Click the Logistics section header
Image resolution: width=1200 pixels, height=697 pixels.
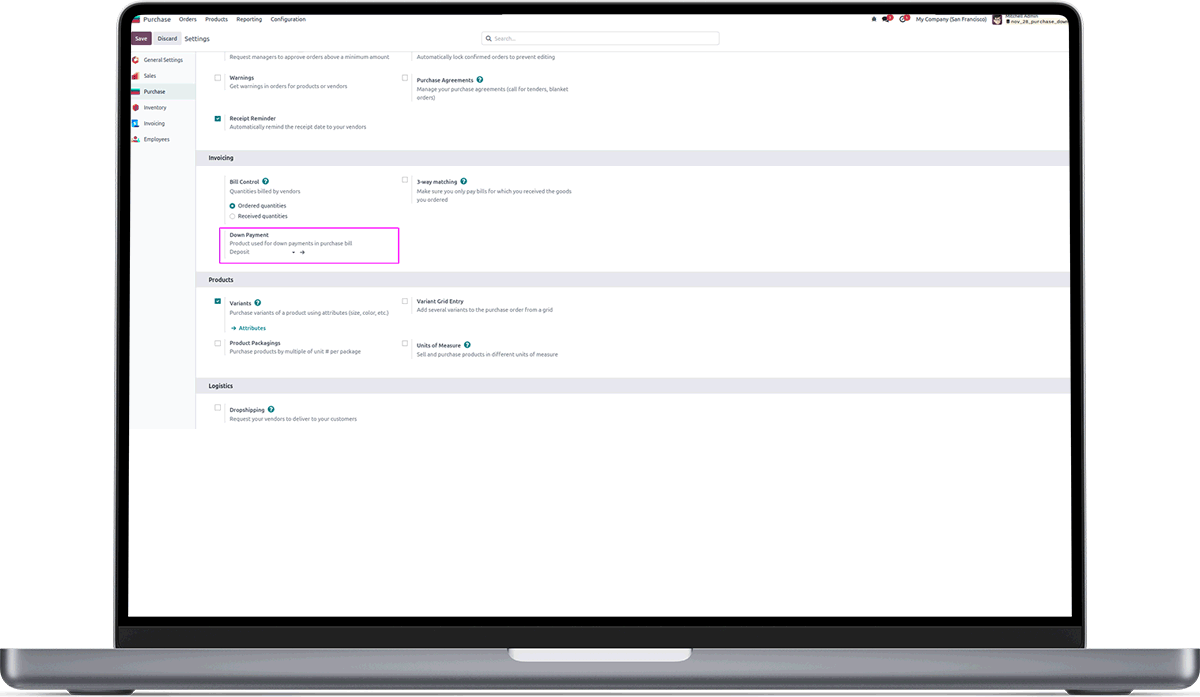[220, 386]
